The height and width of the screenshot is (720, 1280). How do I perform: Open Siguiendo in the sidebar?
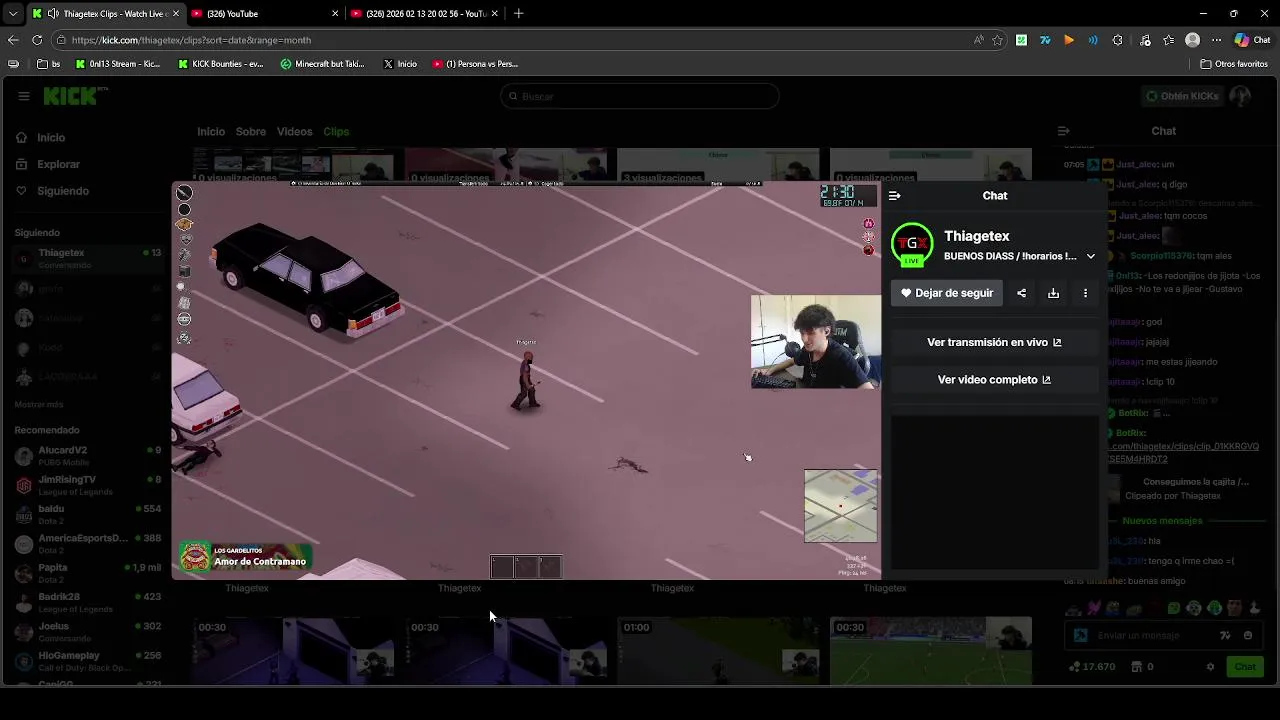[x=62, y=191]
